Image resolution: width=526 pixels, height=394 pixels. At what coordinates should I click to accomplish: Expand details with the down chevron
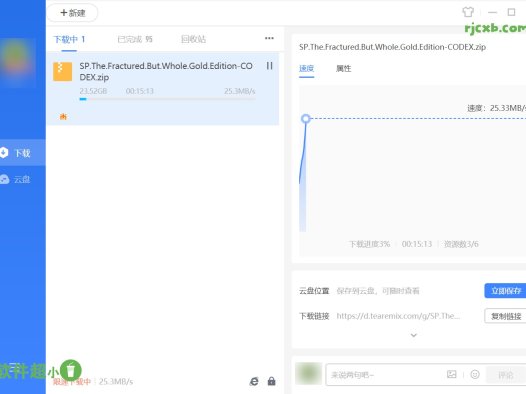[414, 335]
